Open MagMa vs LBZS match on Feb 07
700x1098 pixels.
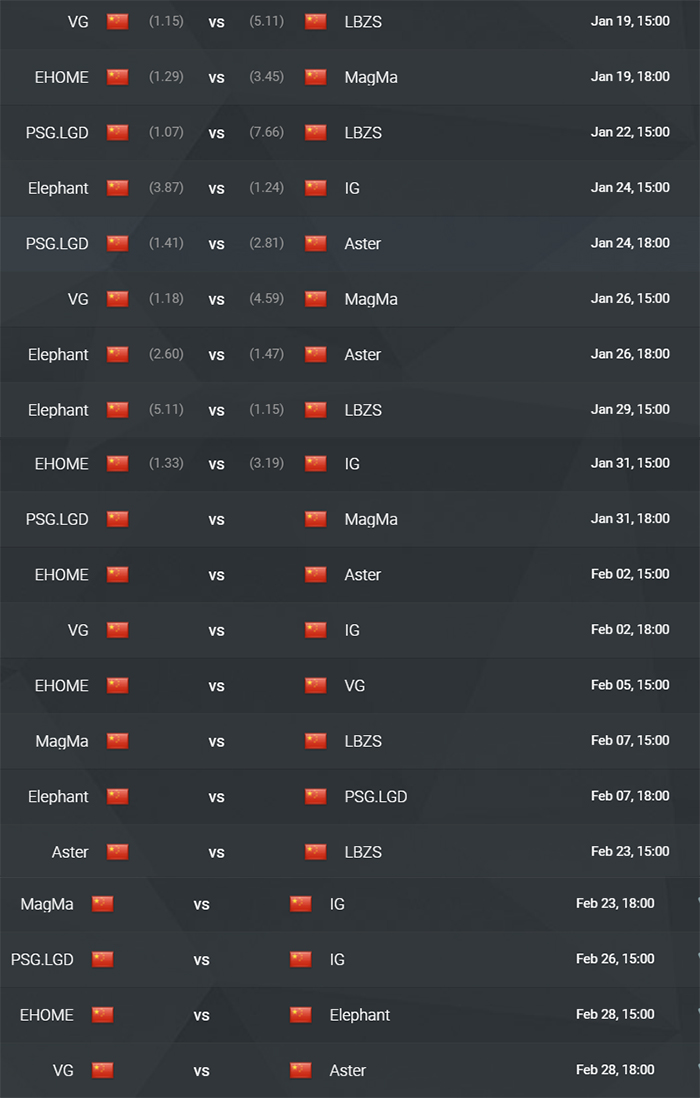click(350, 740)
